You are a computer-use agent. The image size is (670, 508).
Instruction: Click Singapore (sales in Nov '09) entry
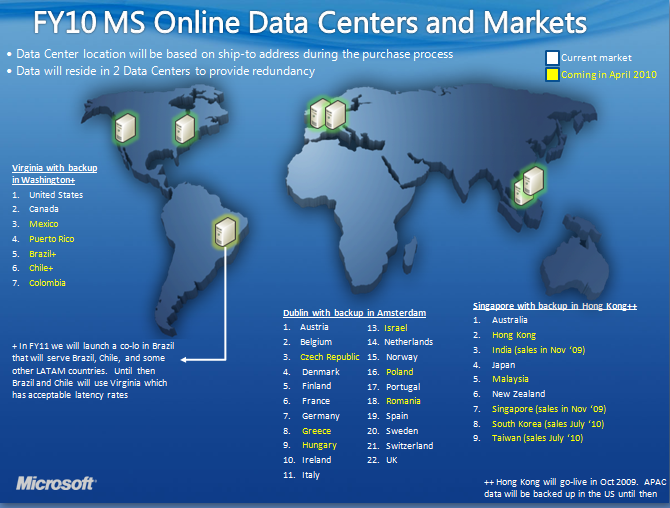pos(549,409)
